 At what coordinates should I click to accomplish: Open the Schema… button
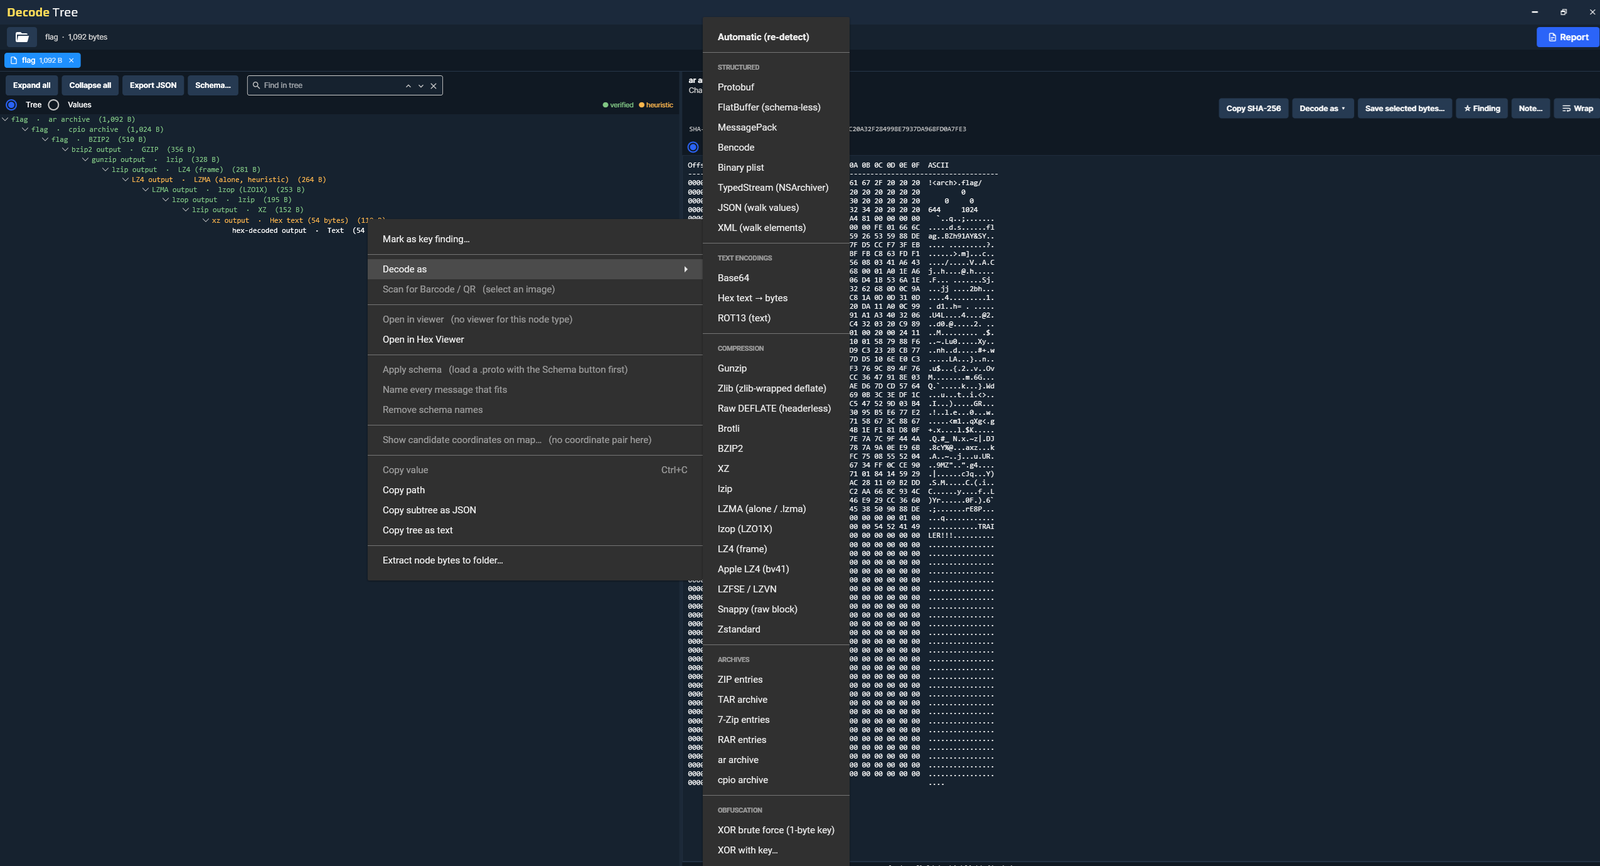pyautogui.click(x=213, y=85)
